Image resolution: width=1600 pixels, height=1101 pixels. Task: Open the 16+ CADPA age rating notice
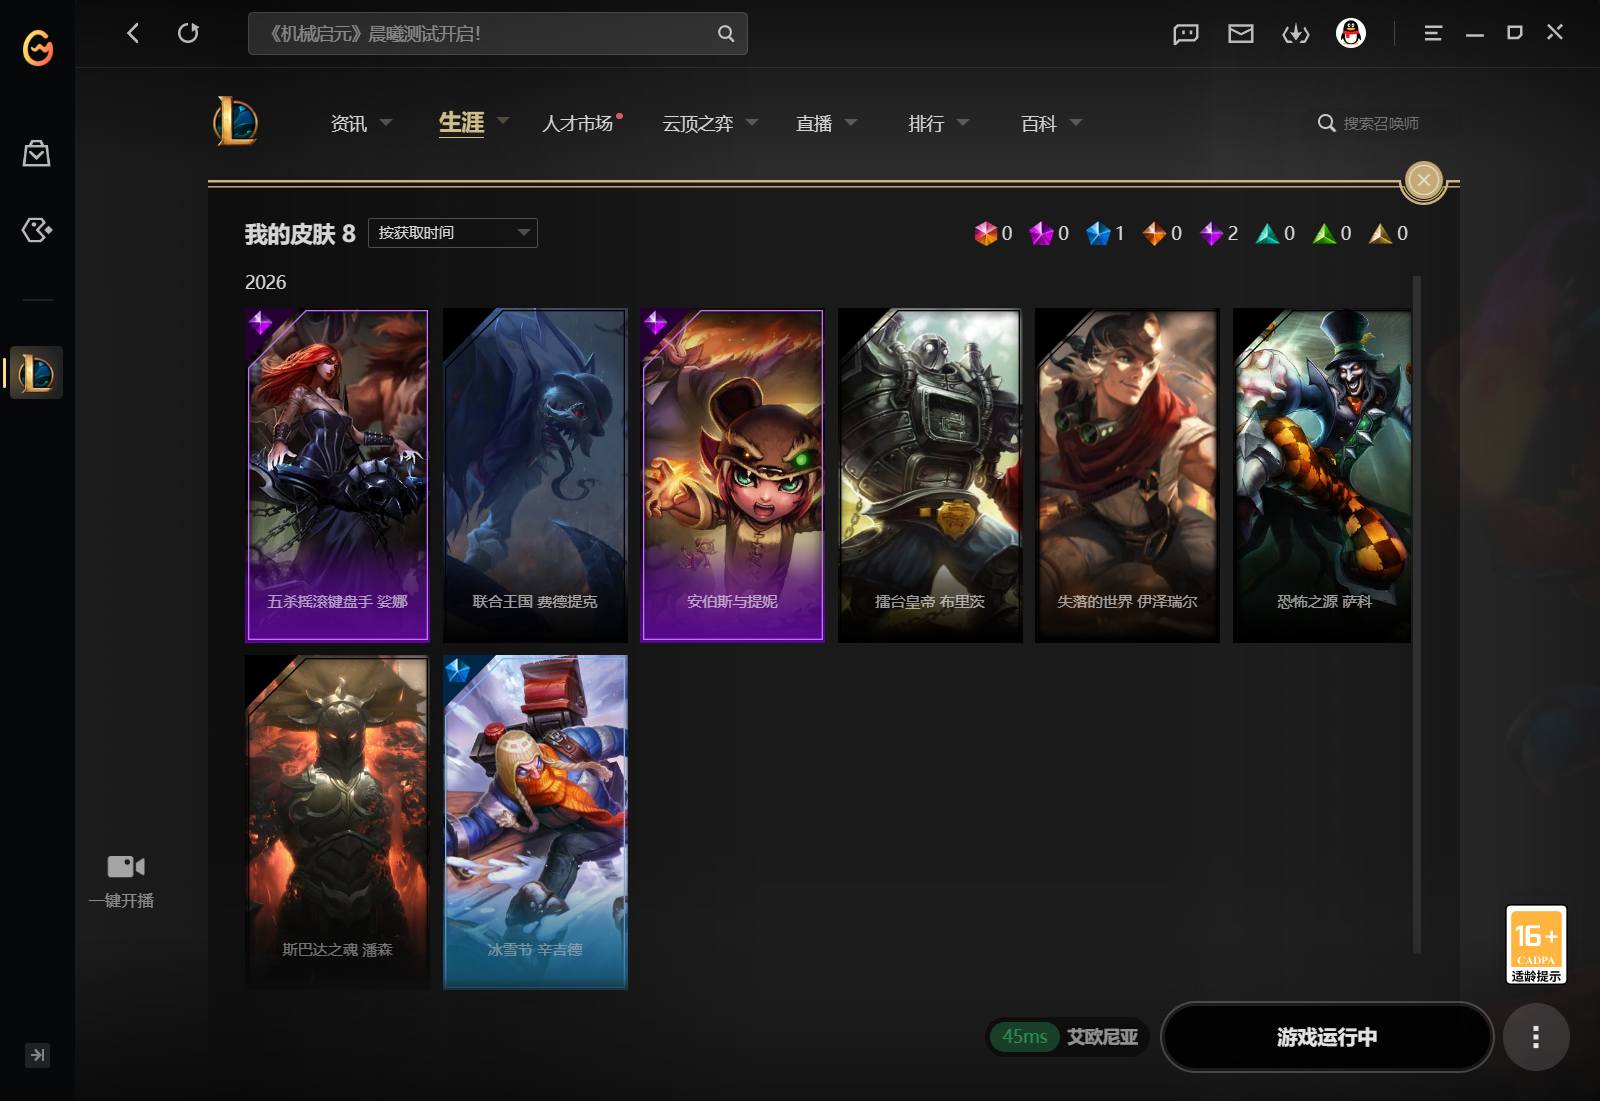point(1536,945)
